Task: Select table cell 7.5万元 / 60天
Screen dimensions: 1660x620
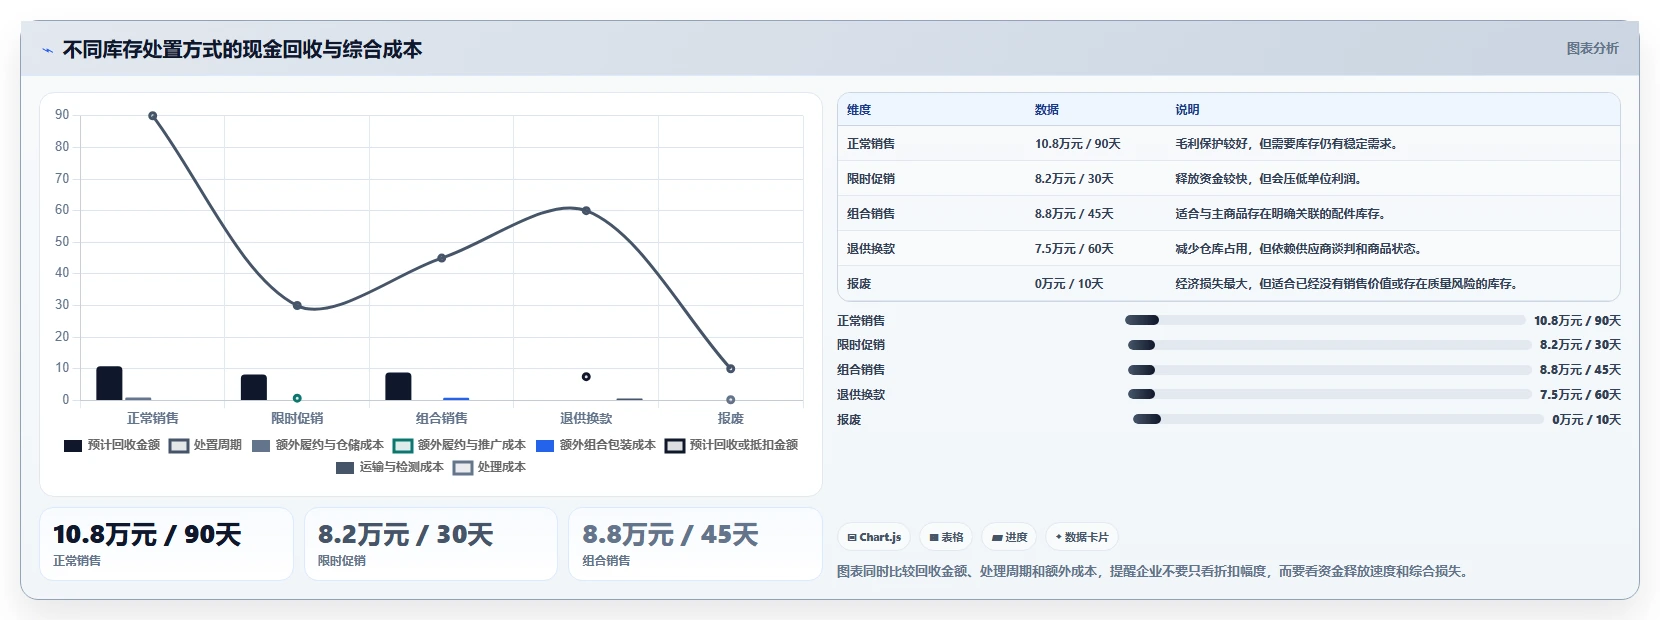Action: point(1074,249)
